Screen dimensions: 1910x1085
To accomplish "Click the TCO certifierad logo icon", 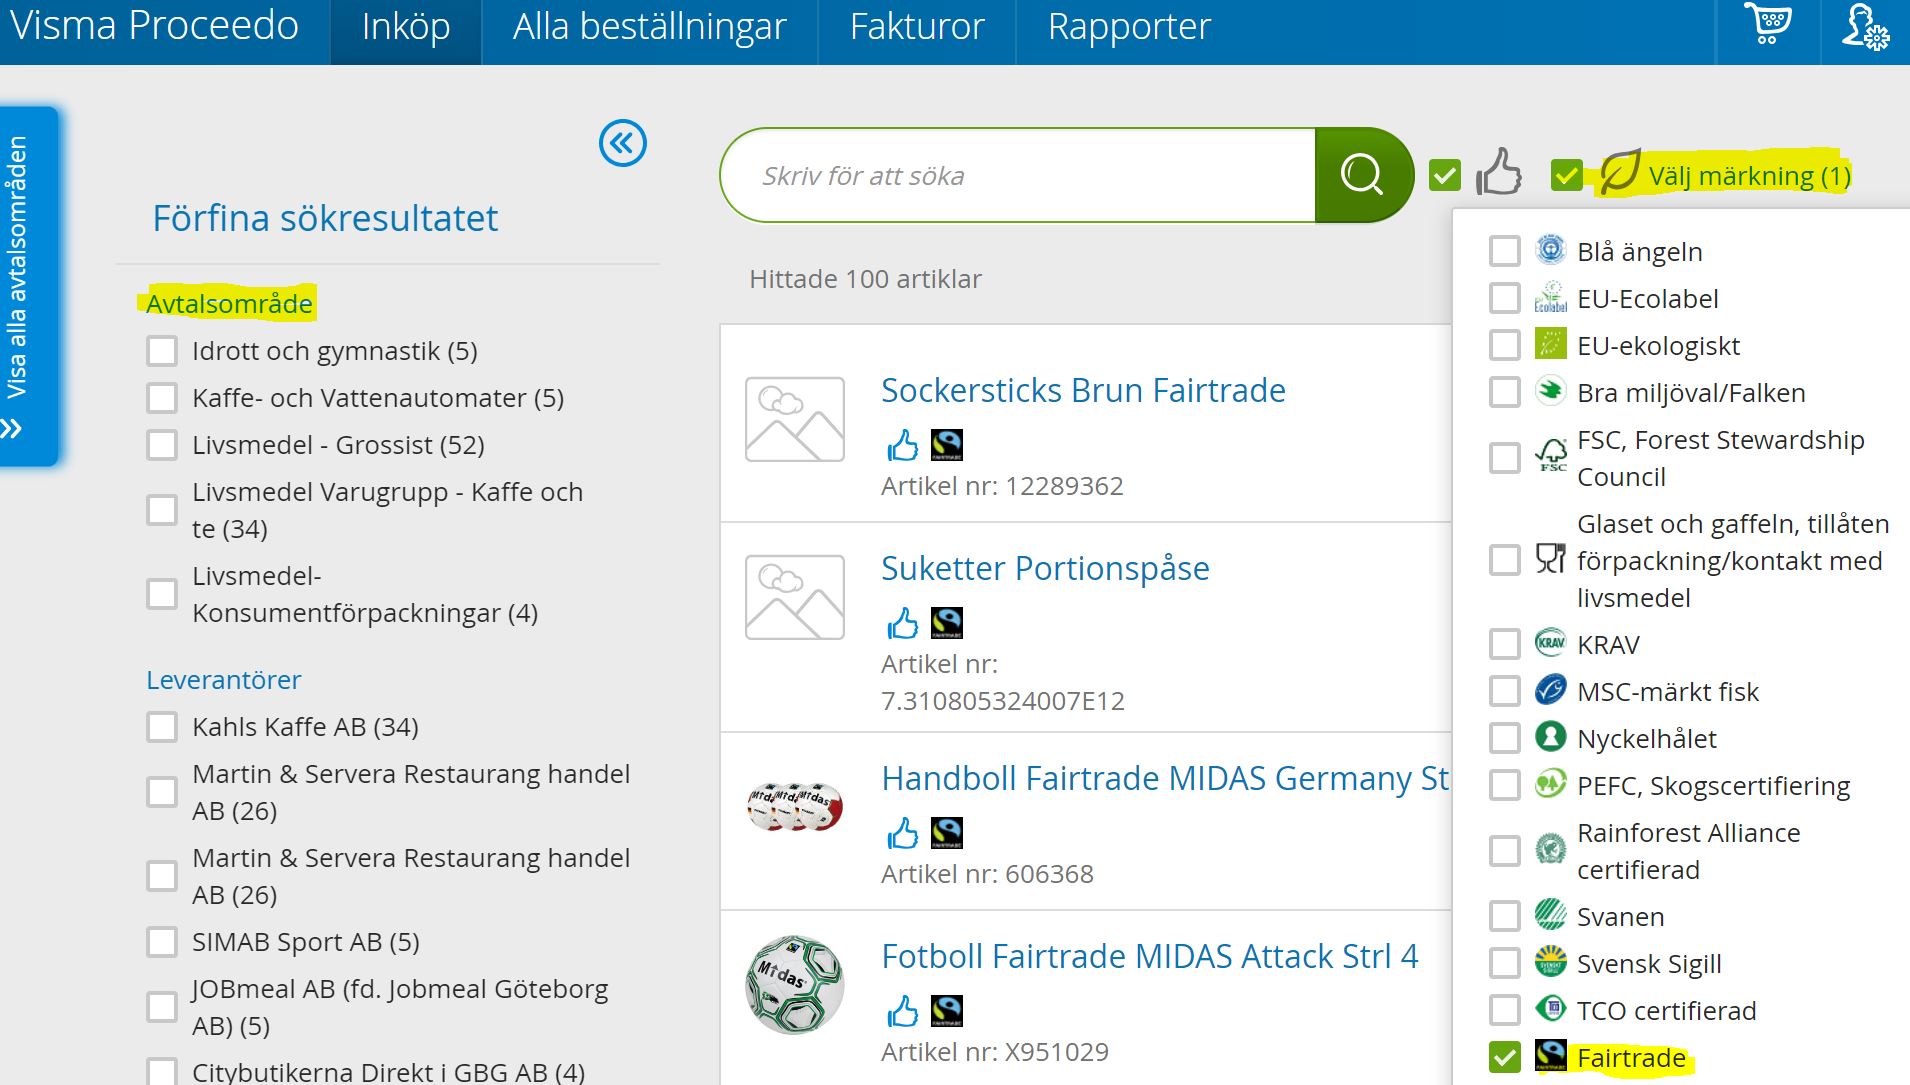I will [1550, 1009].
